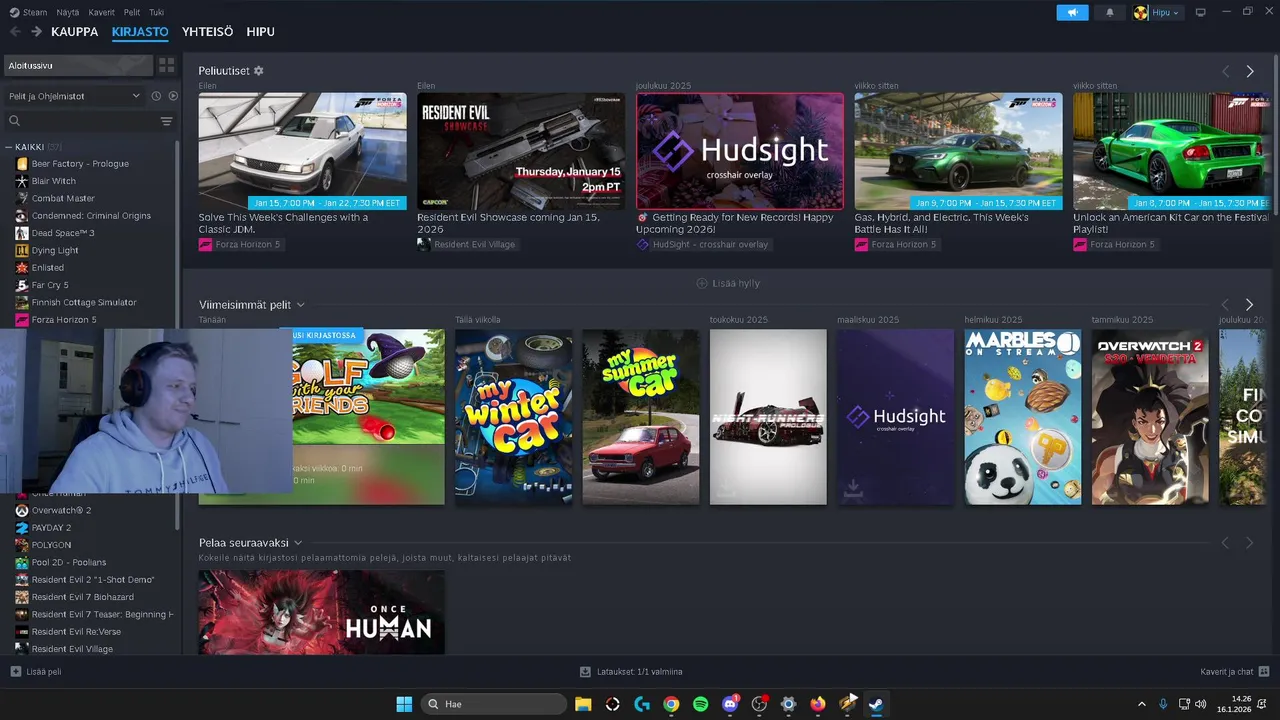The image size is (1280, 720).
Task: Show next Peliuutiset news items
Action: 1249,71
